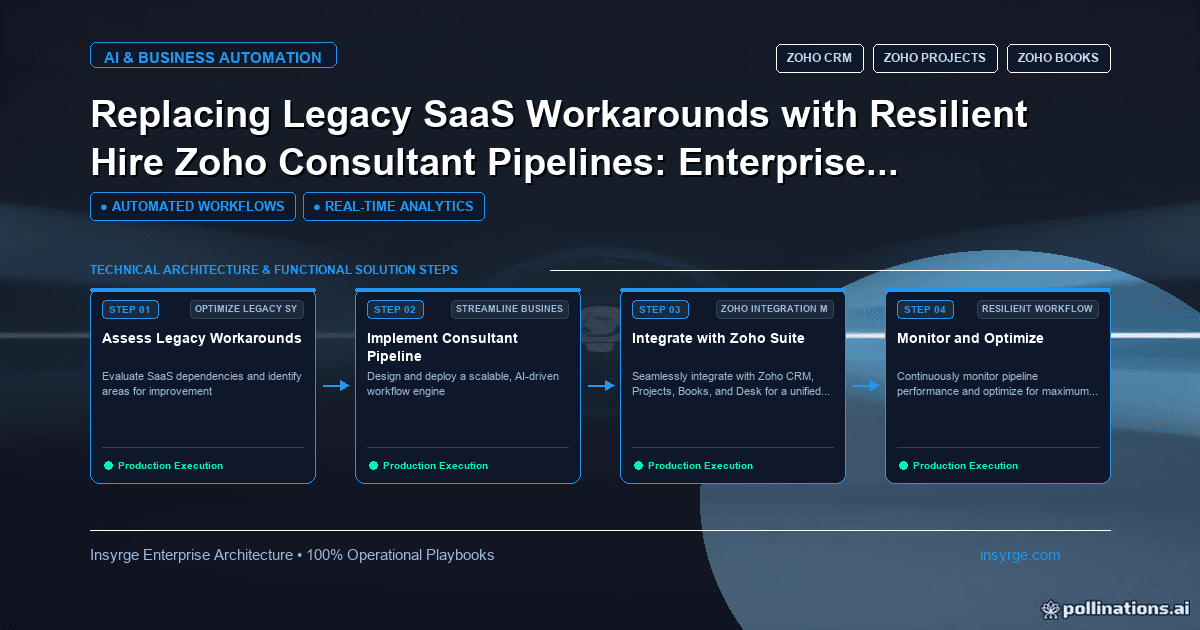This screenshot has width=1200, height=630.
Task: Click Production Execution status in Step 01 card
Action: click(170, 466)
